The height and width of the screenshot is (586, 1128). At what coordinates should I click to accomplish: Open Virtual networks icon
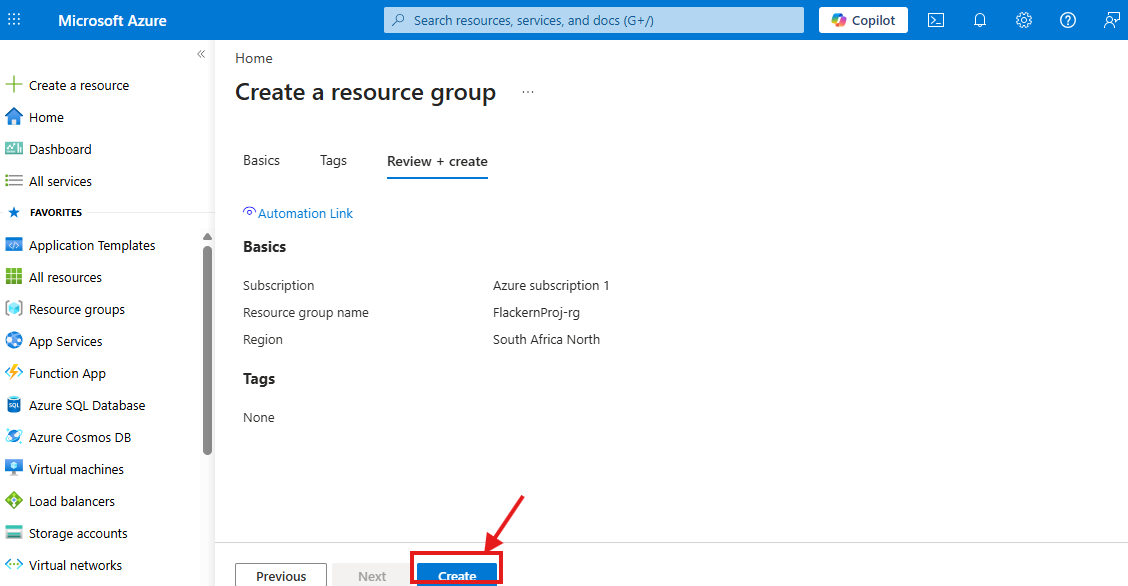click(14, 564)
